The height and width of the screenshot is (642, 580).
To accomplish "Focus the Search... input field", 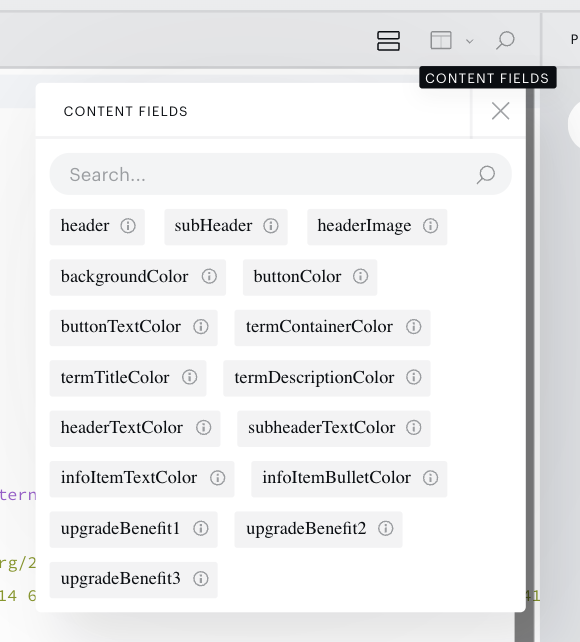I will click(x=280, y=174).
